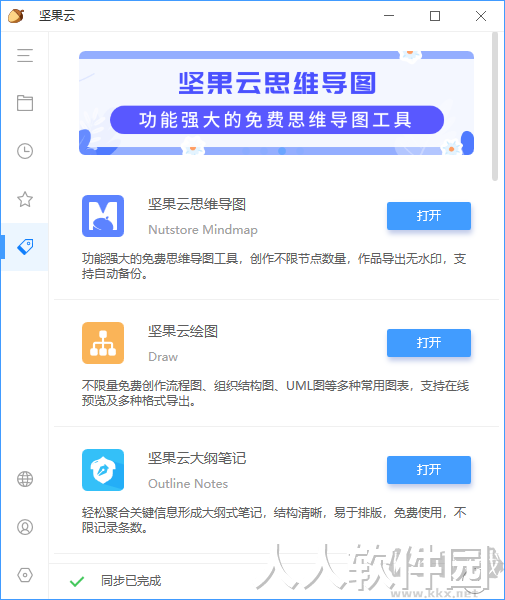
Task: Click the 坚果云绘图 app title
Action: pos(183,331)
